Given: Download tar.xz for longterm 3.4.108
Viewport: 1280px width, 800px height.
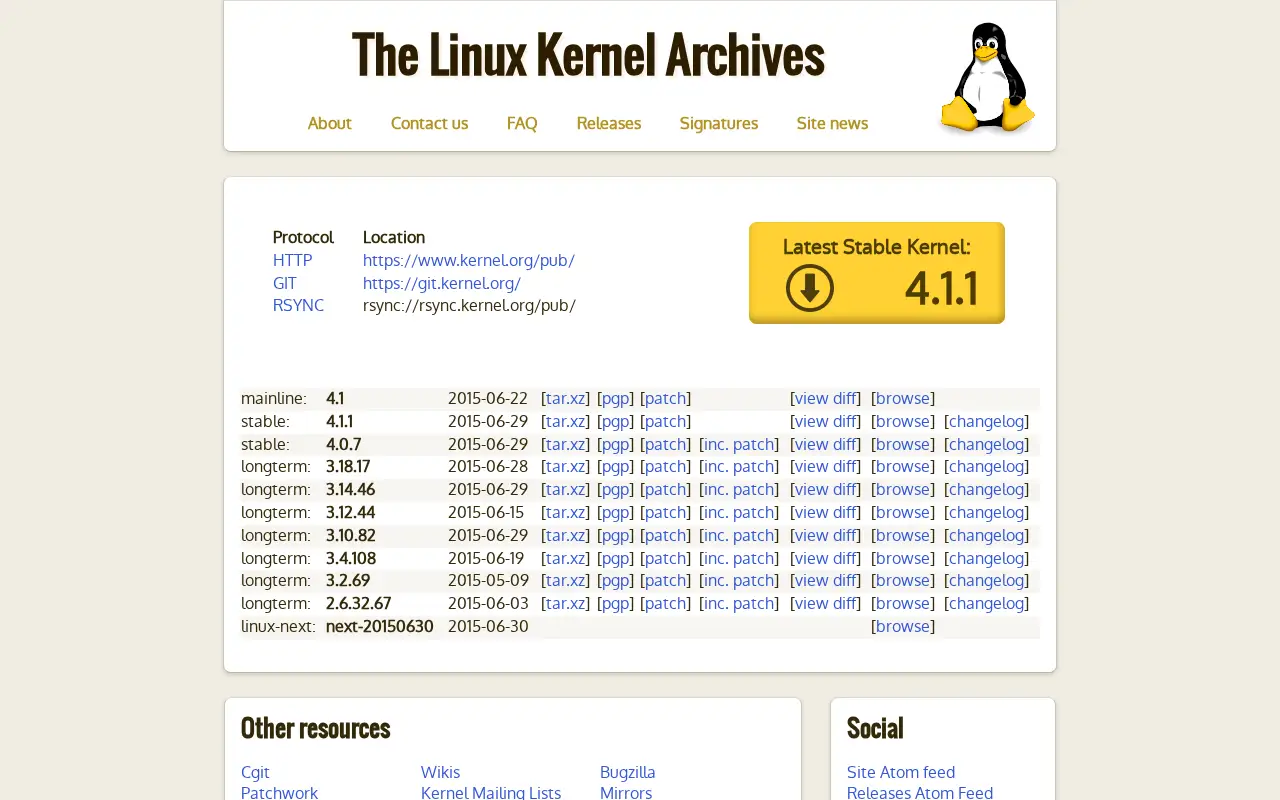Looking at the screenshot, I should point(565,558).
